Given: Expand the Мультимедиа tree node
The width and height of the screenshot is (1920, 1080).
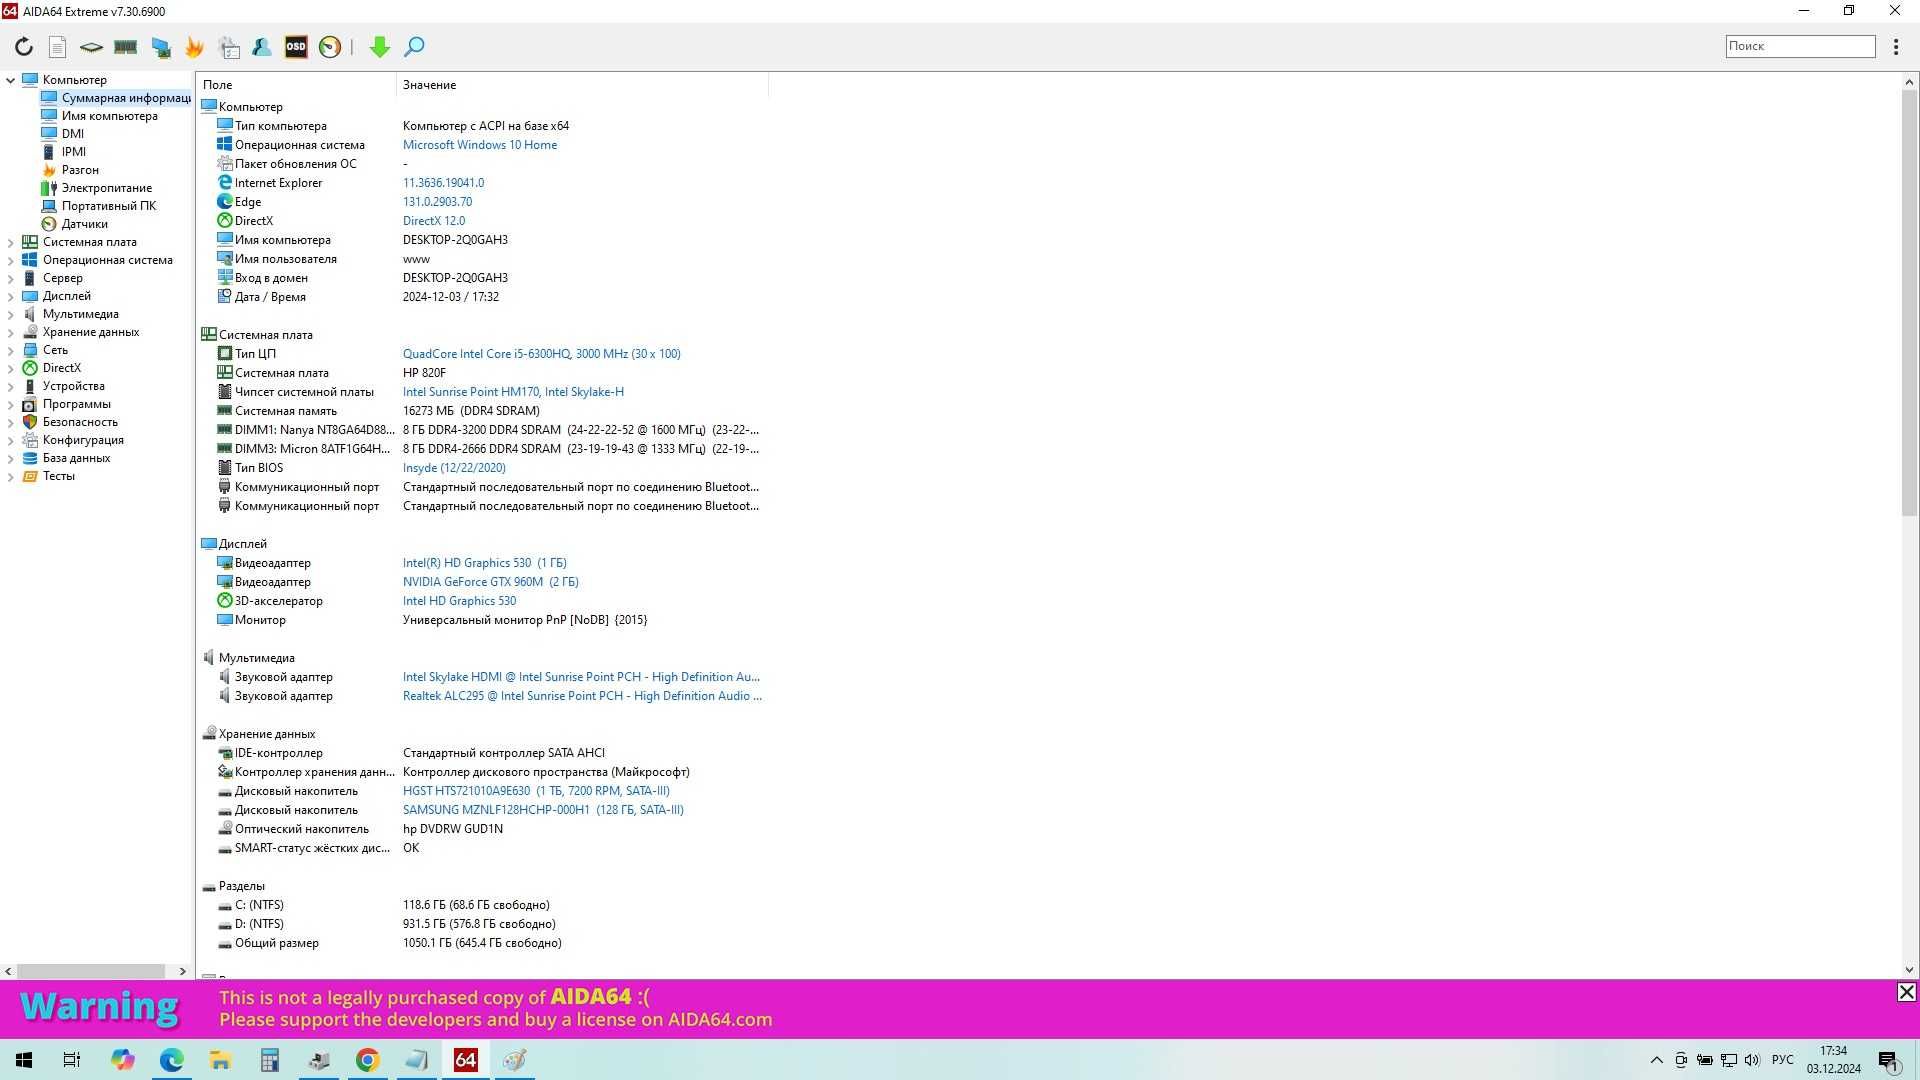Looking at the screenshot, I should (11, 314).
